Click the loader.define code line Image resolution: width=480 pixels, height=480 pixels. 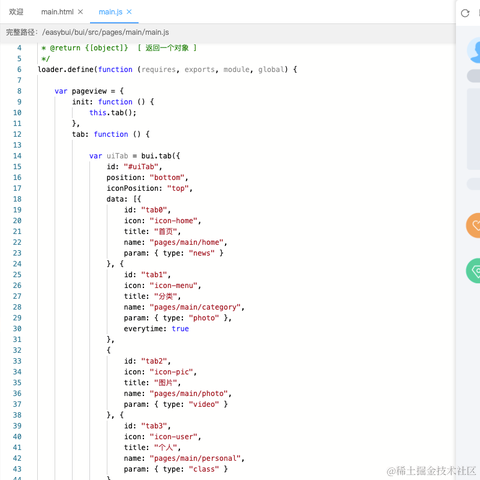tap(167, 69)
